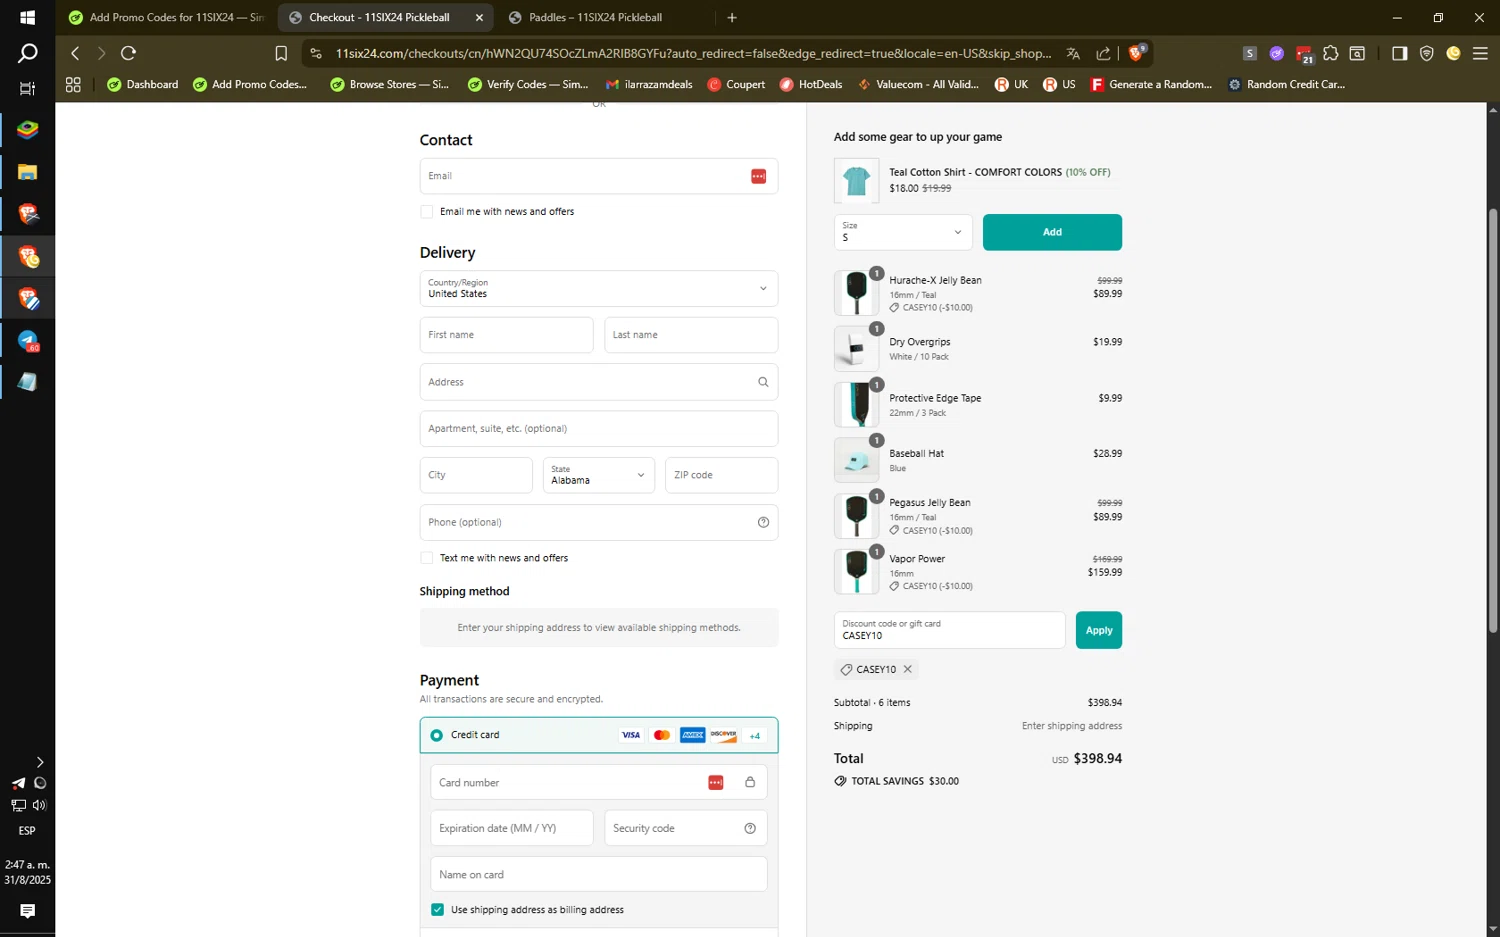Check Text me with news and offers
Screen dimensions: 1500x937
tap(427, 558)
